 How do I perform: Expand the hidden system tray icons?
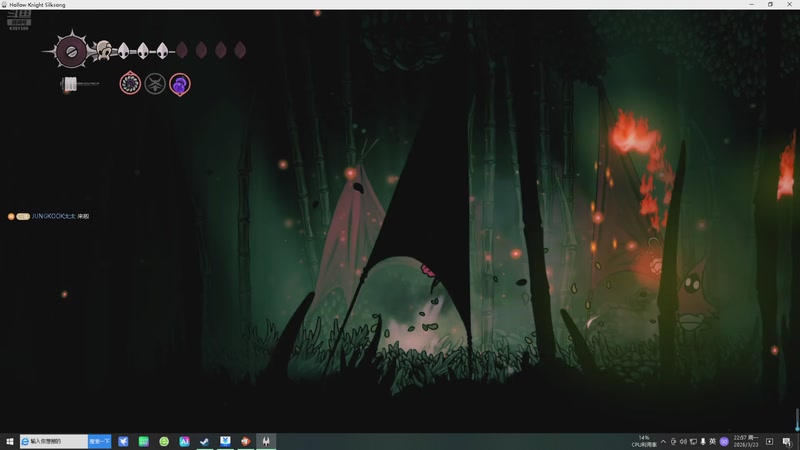[663, 442]
